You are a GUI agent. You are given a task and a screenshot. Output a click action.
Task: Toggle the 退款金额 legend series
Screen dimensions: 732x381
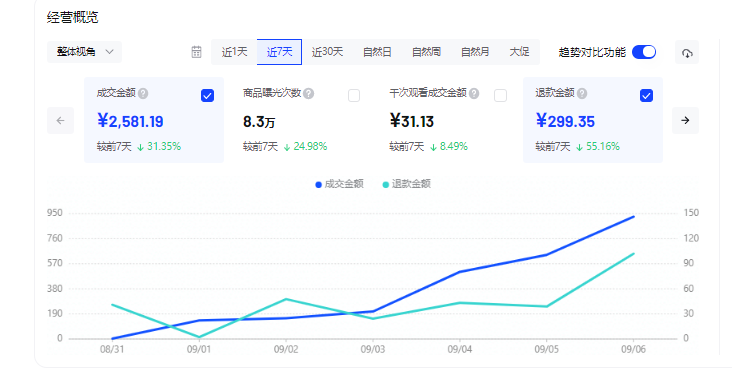click(x=407, y=184)
